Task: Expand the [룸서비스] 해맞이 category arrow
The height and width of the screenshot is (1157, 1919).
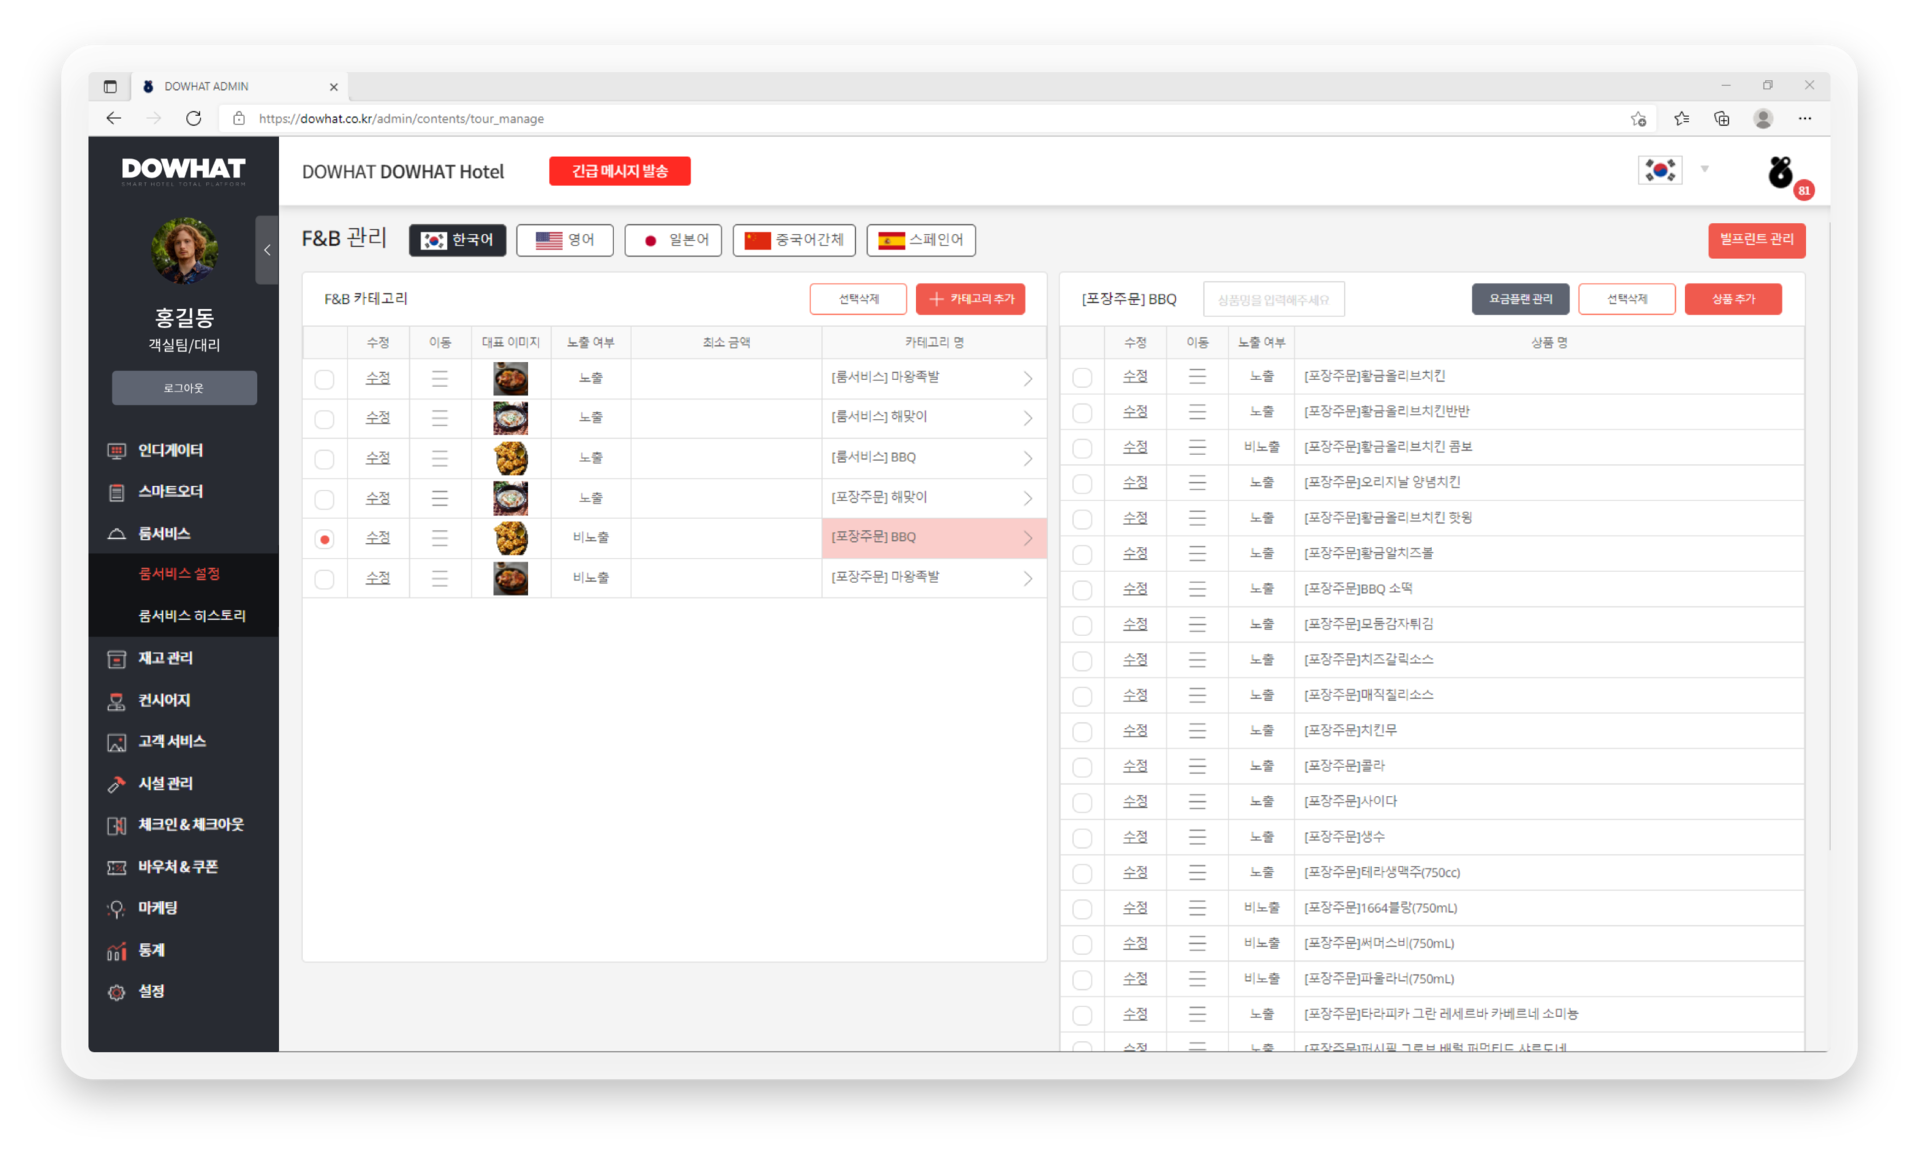Action: tap(1028, 418)
